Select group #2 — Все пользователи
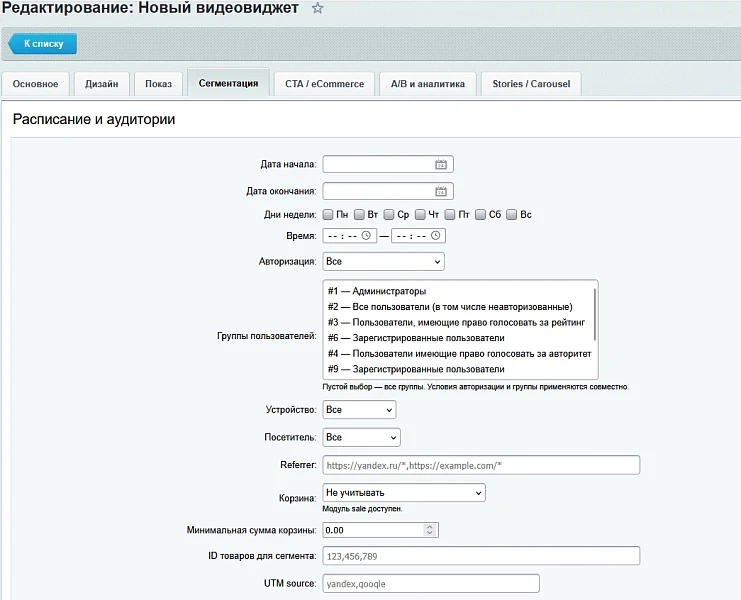Image resolution: width=741 pixels, height=600 pixels. [458, 307]
